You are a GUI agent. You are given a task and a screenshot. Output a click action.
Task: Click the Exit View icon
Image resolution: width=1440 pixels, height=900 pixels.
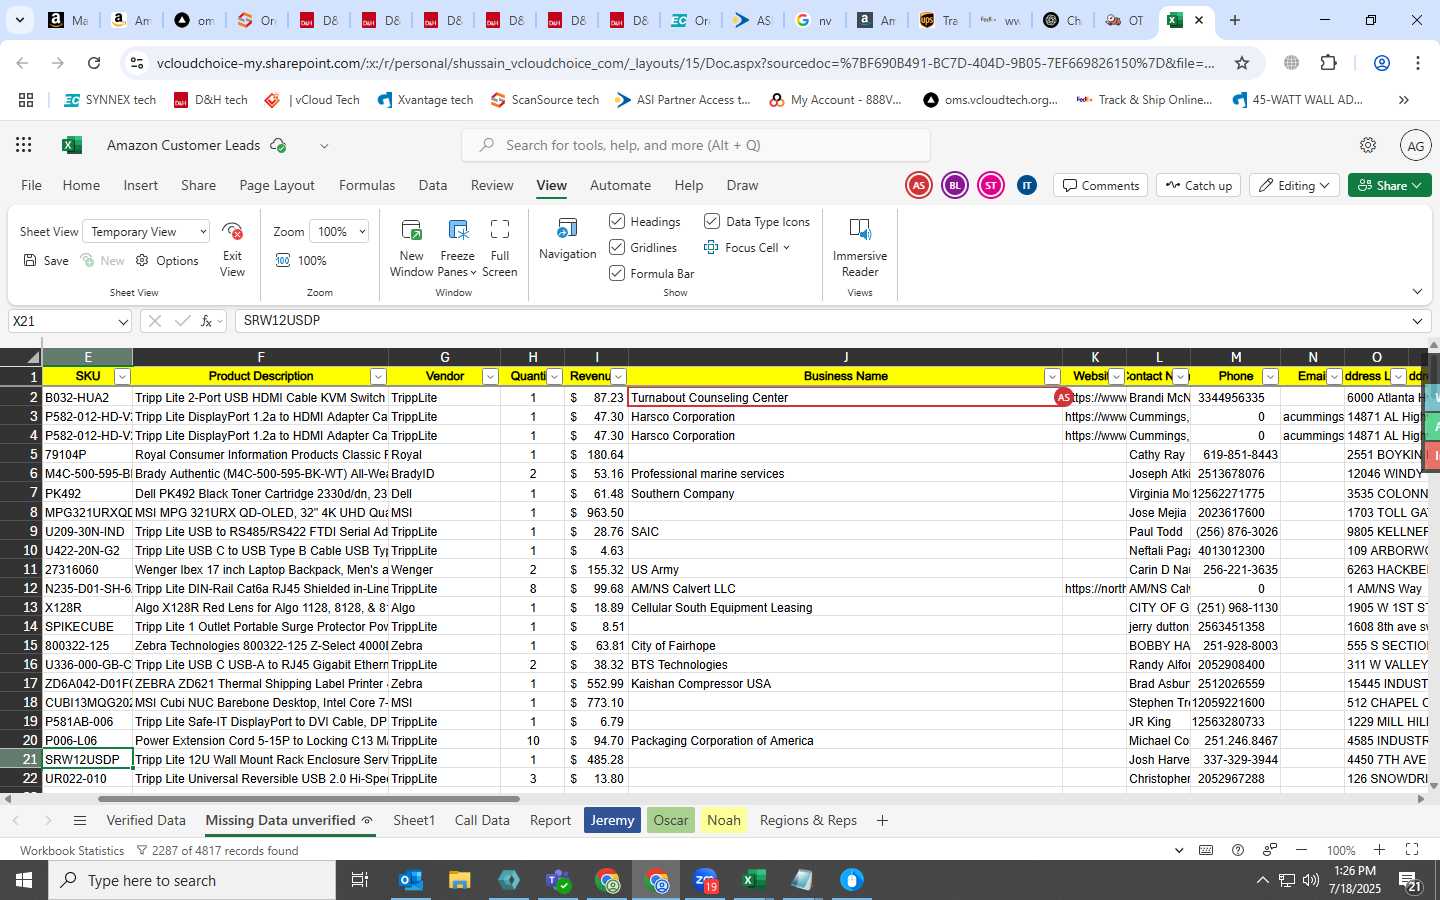pyautogui.click(x=232, y=232)
